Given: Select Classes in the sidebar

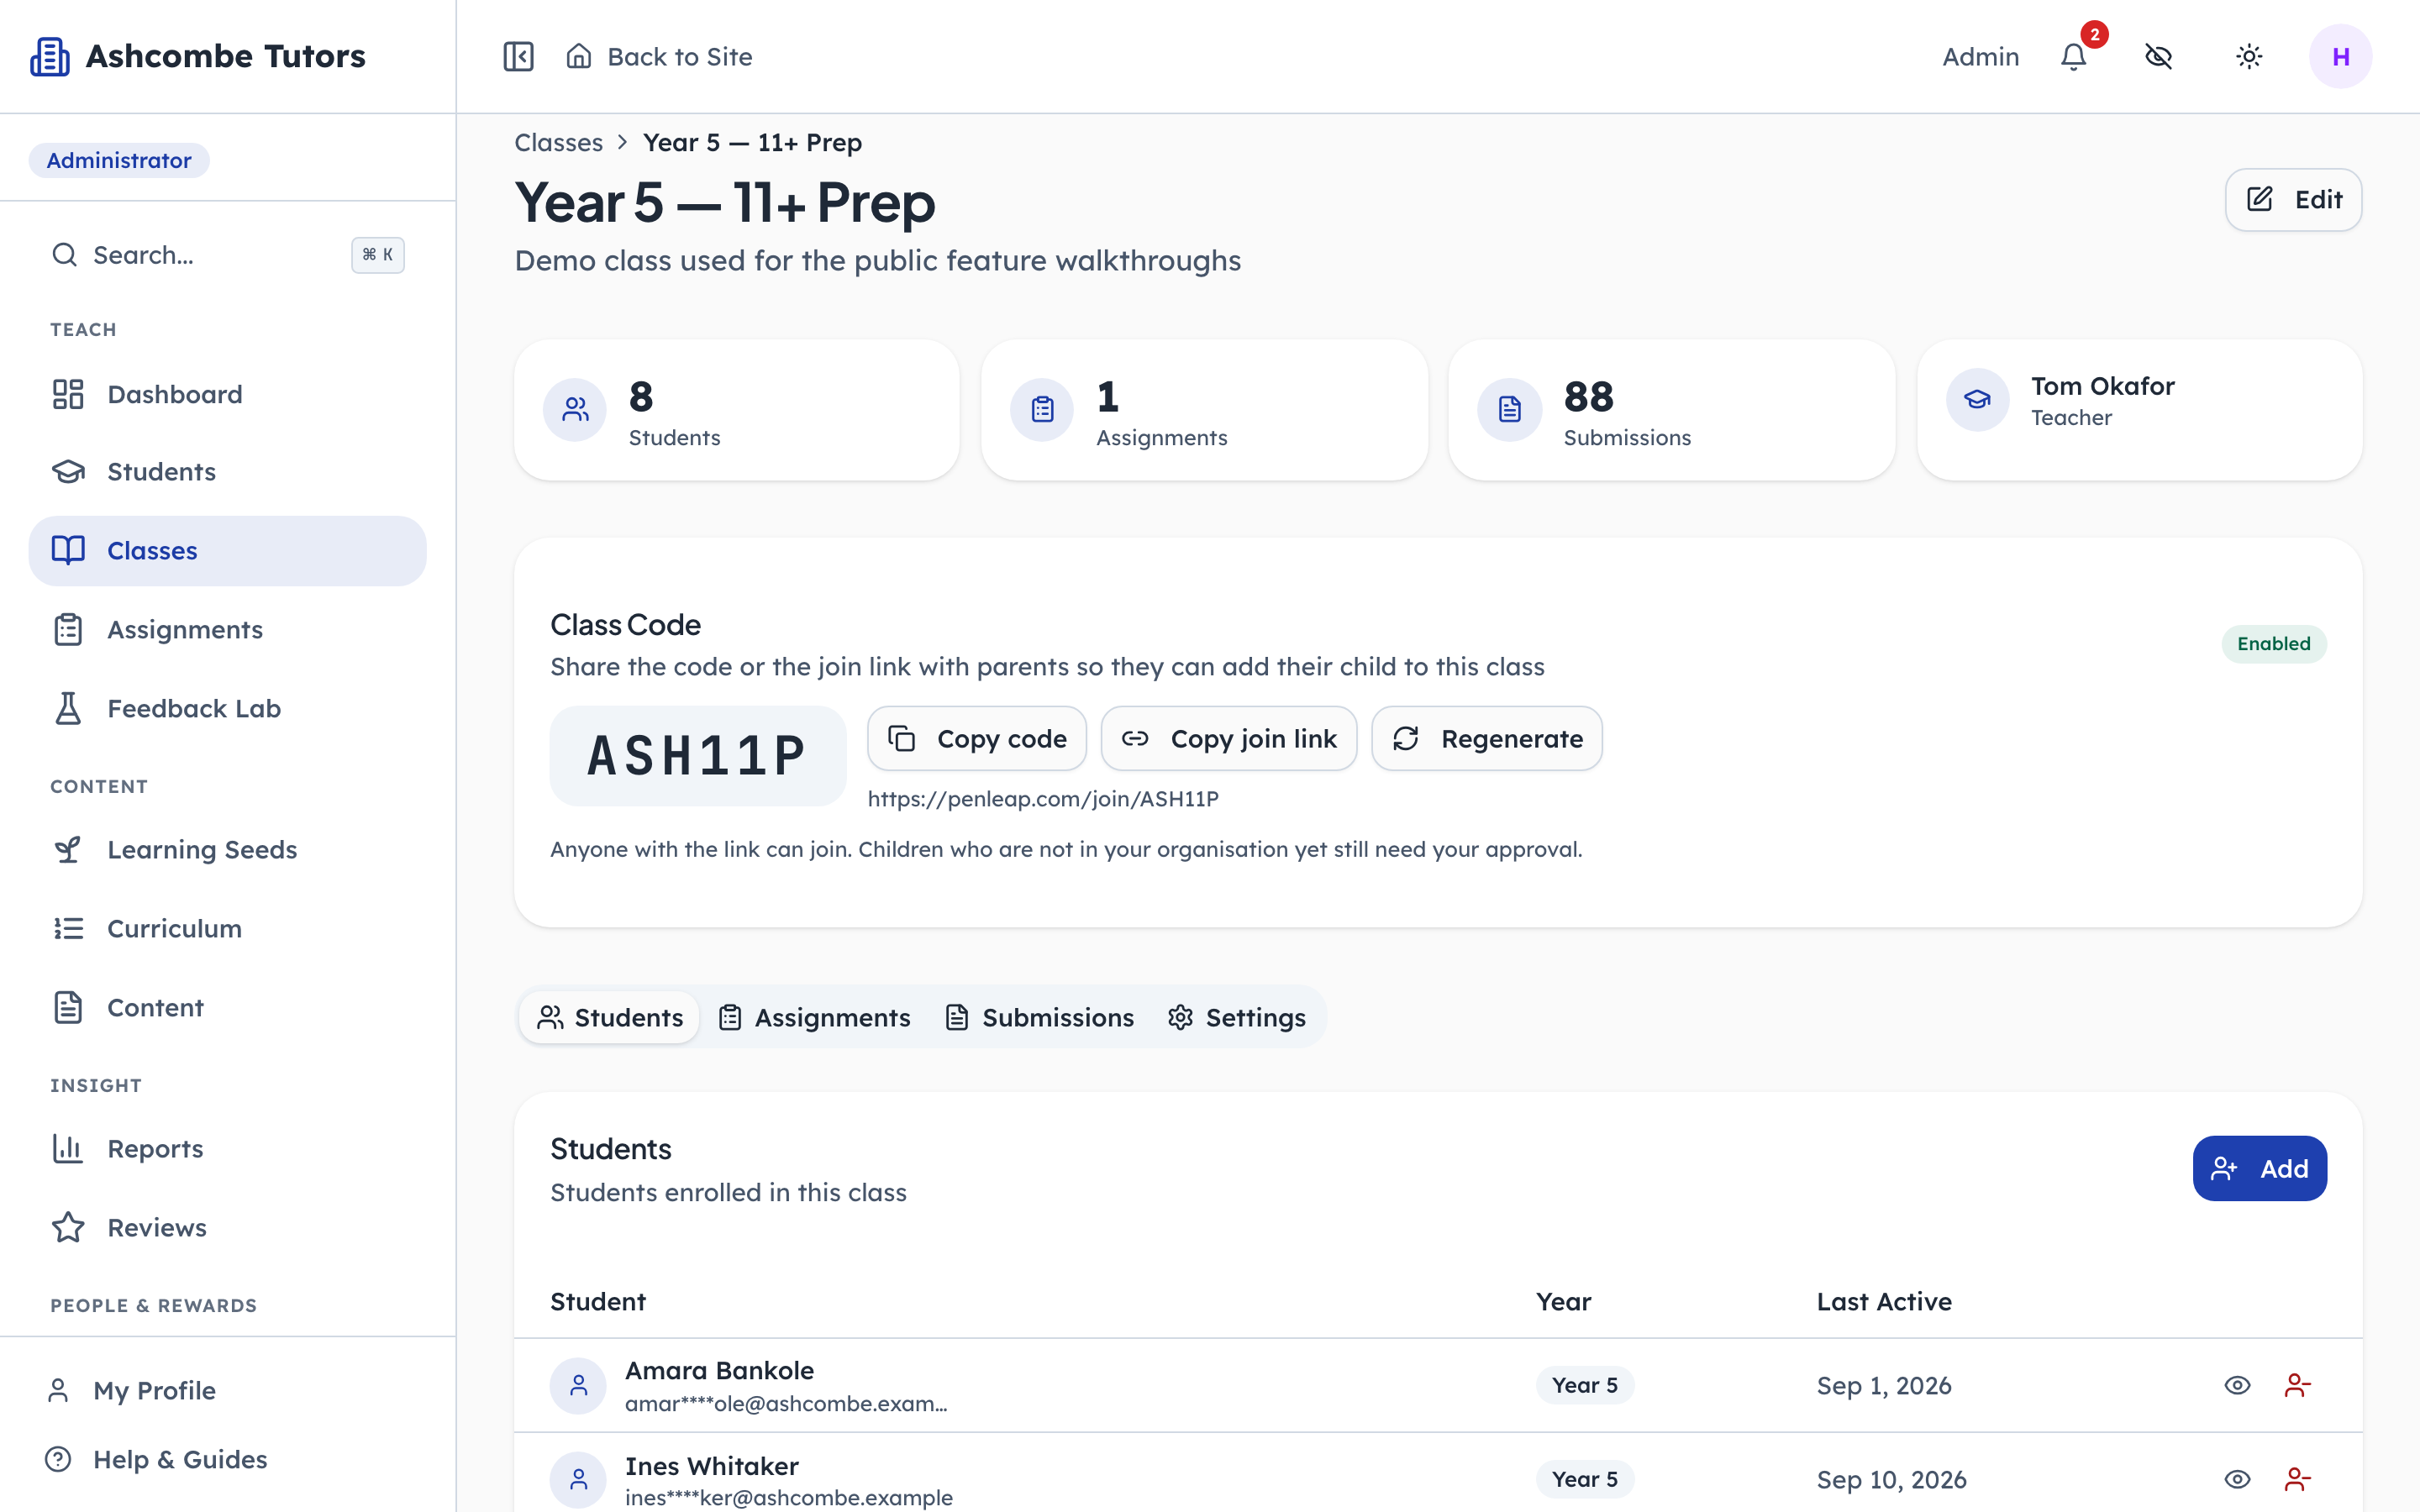Looking at the screenshot, I should click(x=228, y=551).
